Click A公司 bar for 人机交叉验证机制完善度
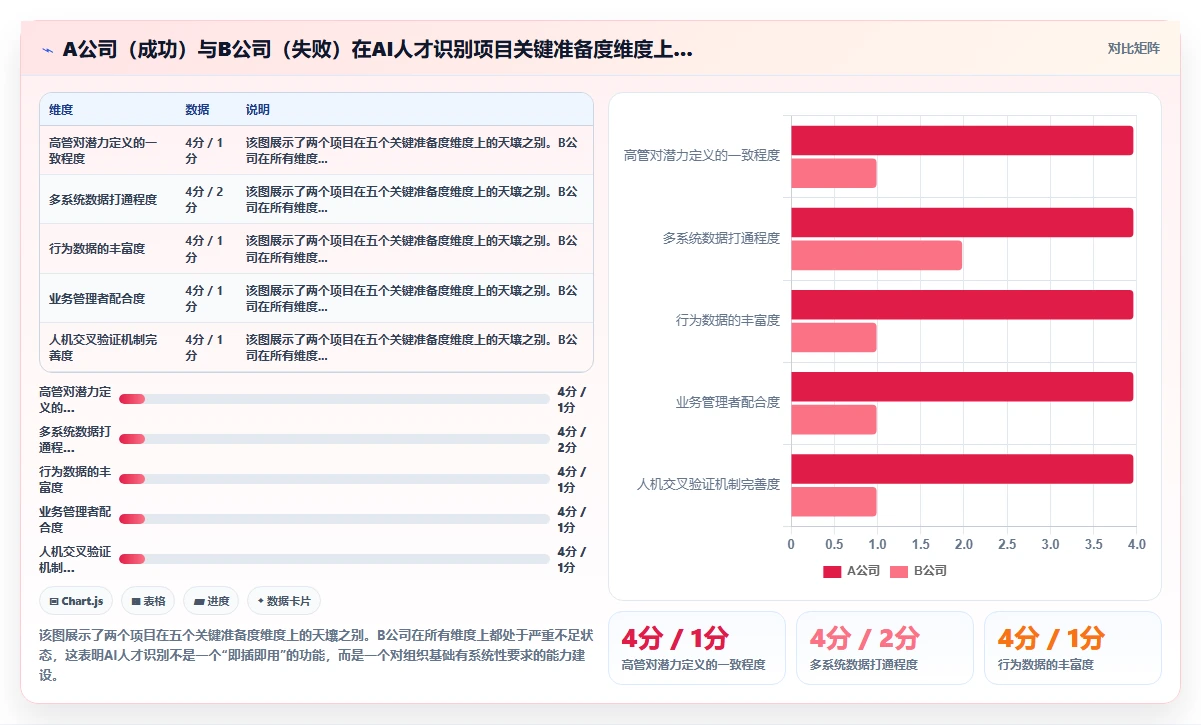The image size is (1201, 725). (x=962, y=469)
